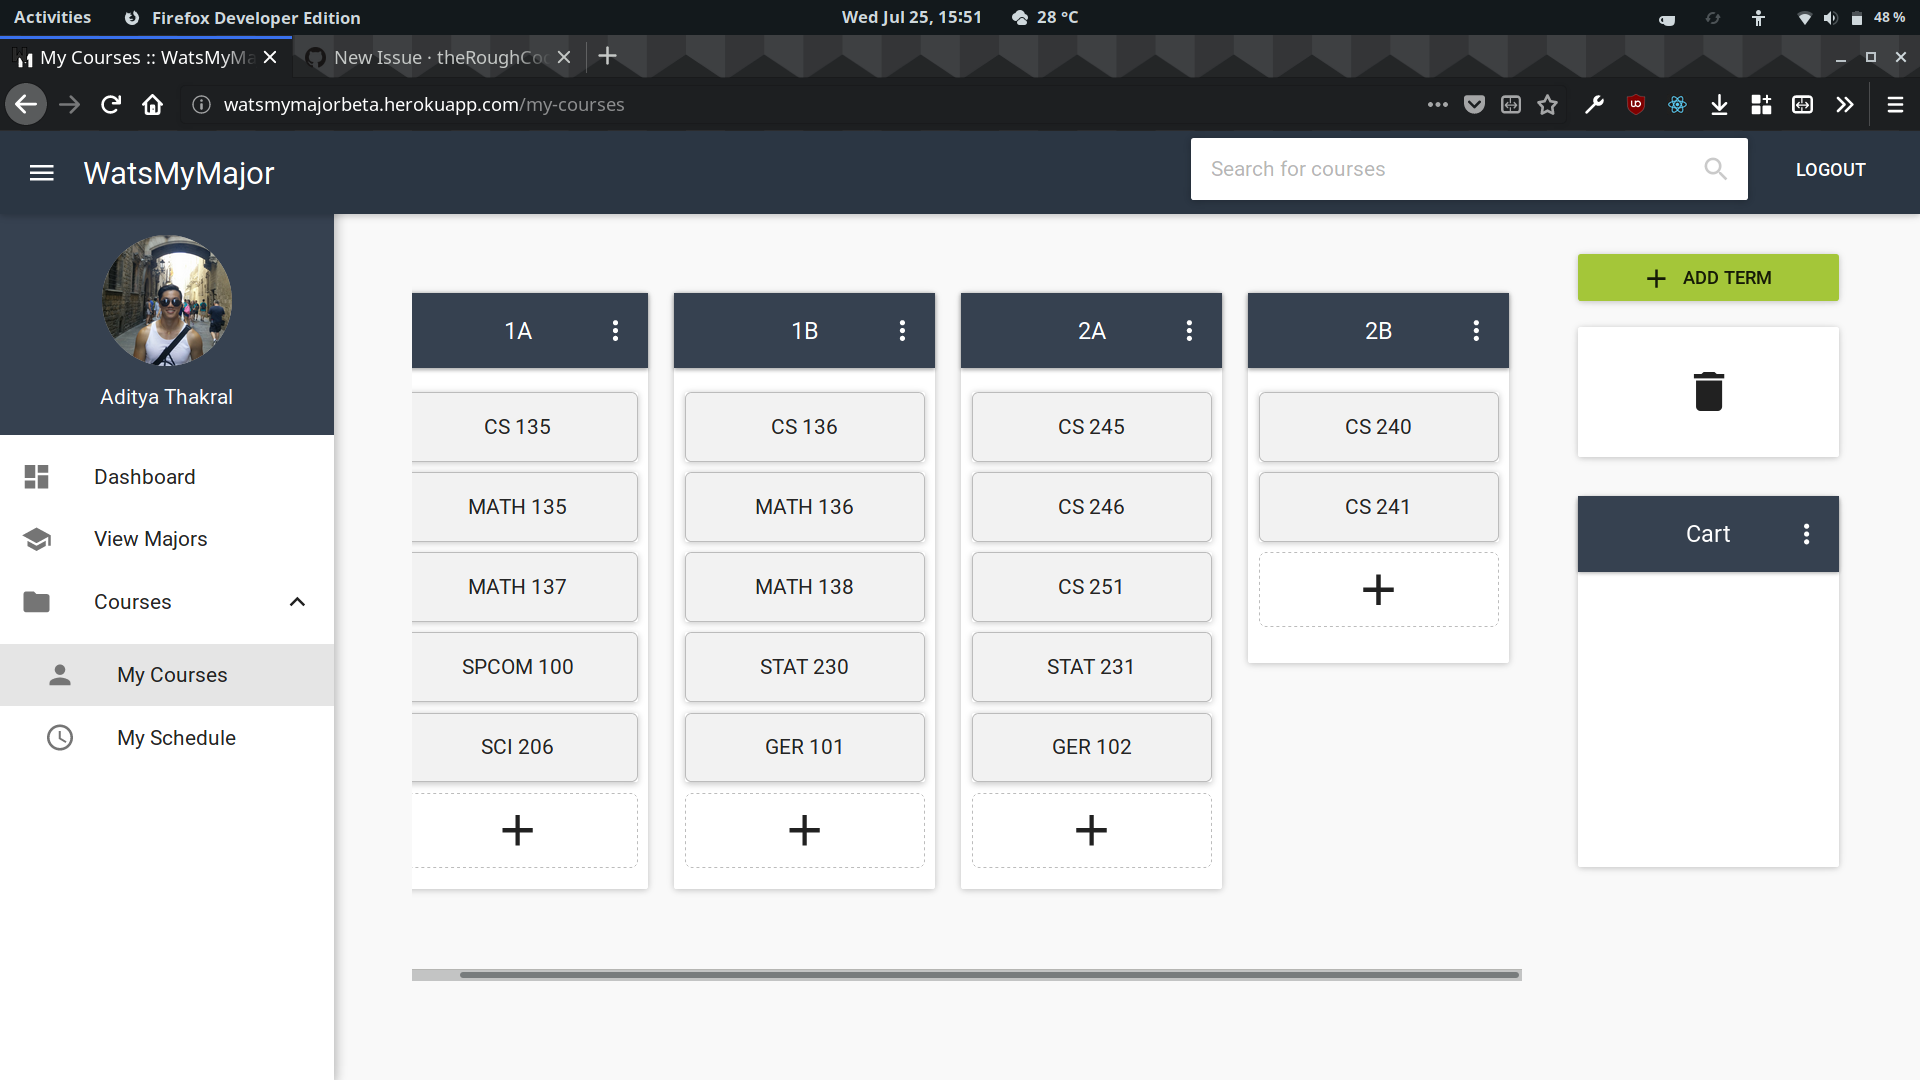Click the LOGOUT button
The image size is (1920, 1080).
(1830, 170)
